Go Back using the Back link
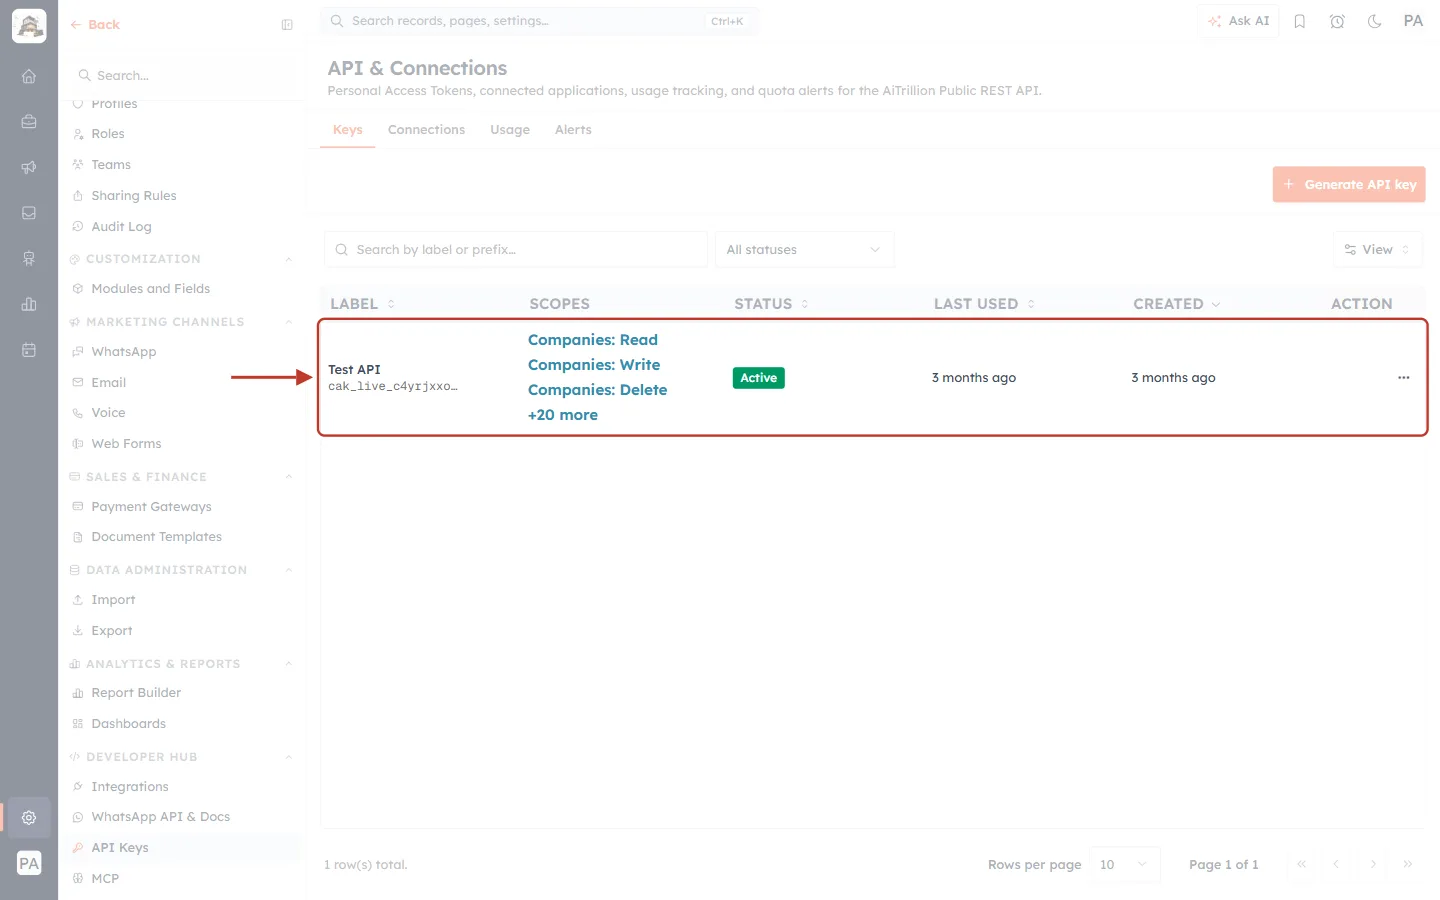 95,25
